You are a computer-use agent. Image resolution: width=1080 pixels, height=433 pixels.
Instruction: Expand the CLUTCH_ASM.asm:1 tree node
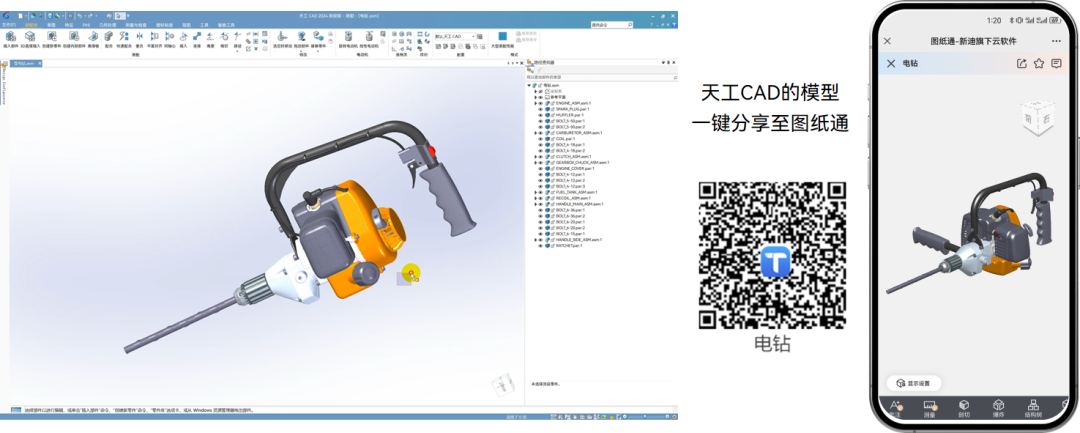(x=536, y=157)
